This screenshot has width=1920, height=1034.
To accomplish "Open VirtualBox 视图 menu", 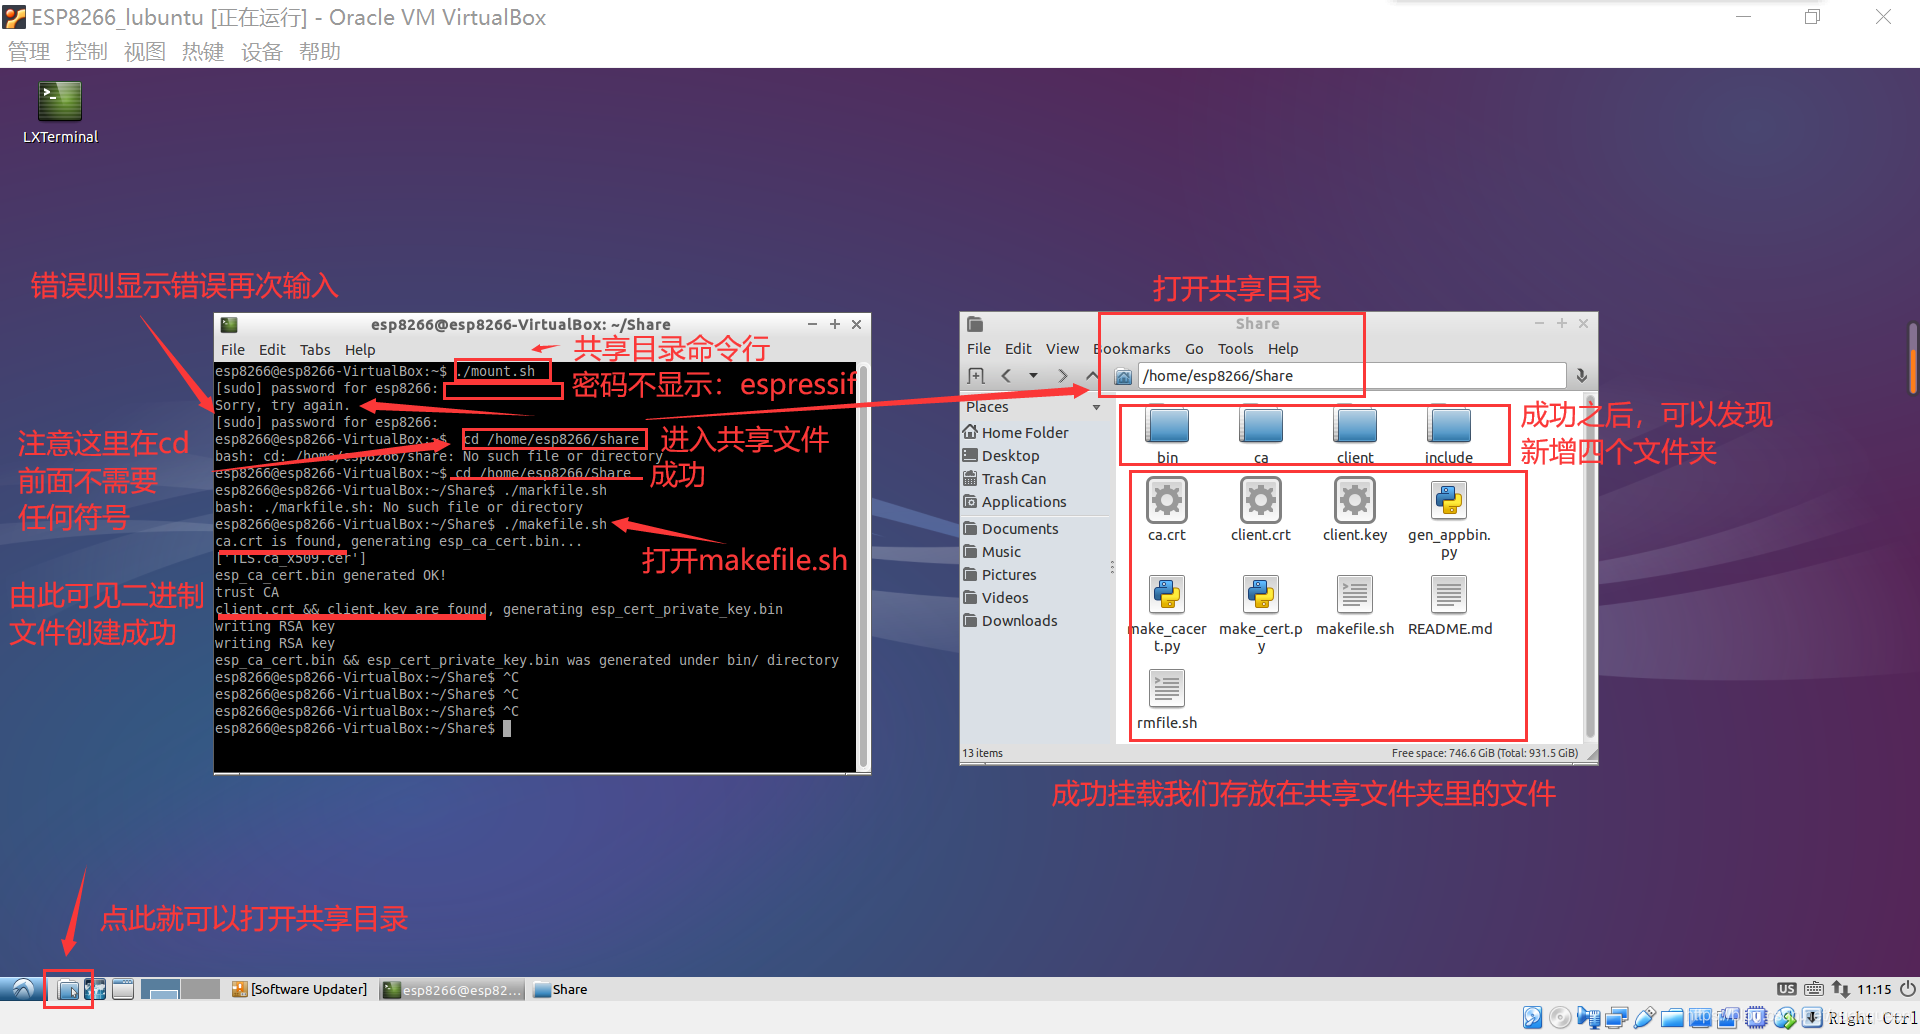I will (x=145, y=52).
